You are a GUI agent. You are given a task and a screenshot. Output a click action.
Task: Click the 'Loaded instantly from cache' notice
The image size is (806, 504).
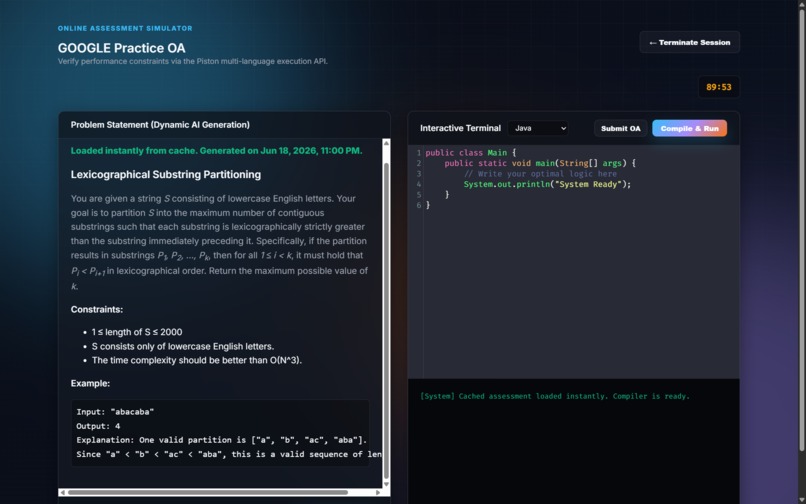tap(216, 151)
